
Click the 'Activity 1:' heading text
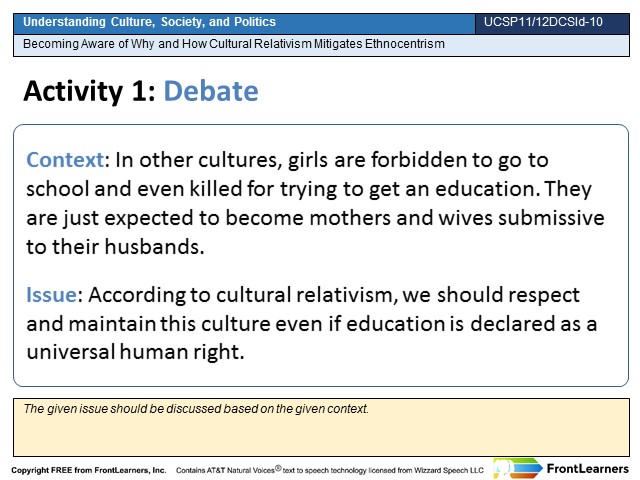point(89,91)
